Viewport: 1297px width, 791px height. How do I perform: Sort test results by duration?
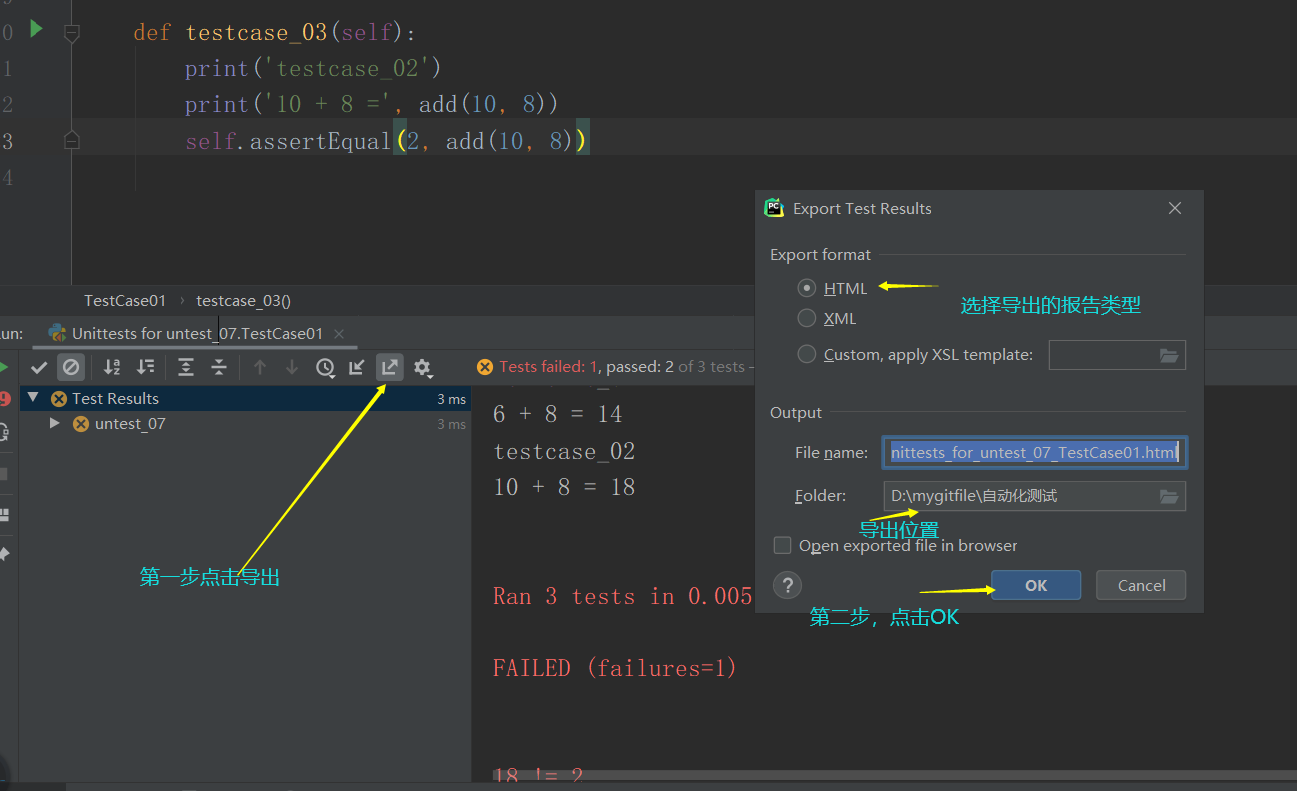146,368
